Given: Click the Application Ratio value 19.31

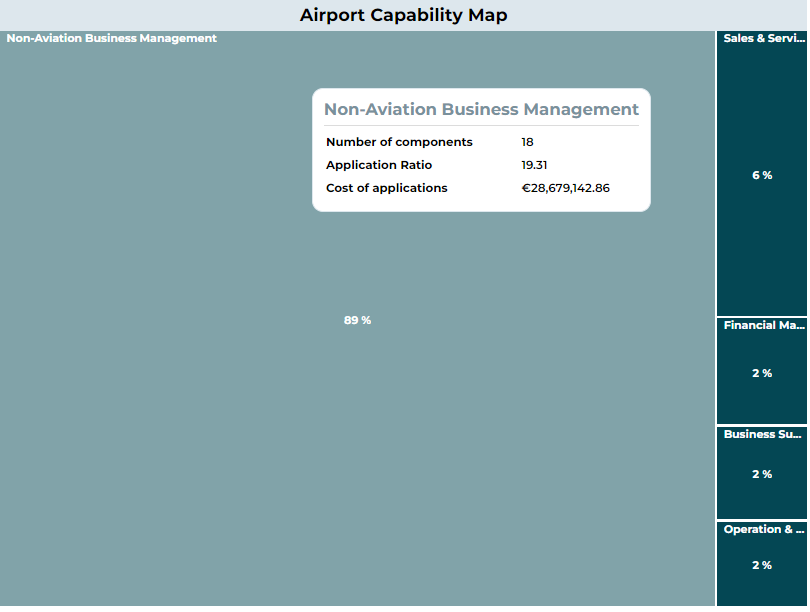Looking at the screenshot, I should (534, 165).
